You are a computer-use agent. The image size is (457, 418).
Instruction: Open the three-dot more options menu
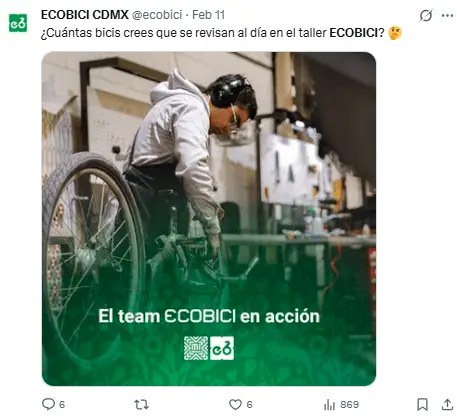tap(447, 15)
